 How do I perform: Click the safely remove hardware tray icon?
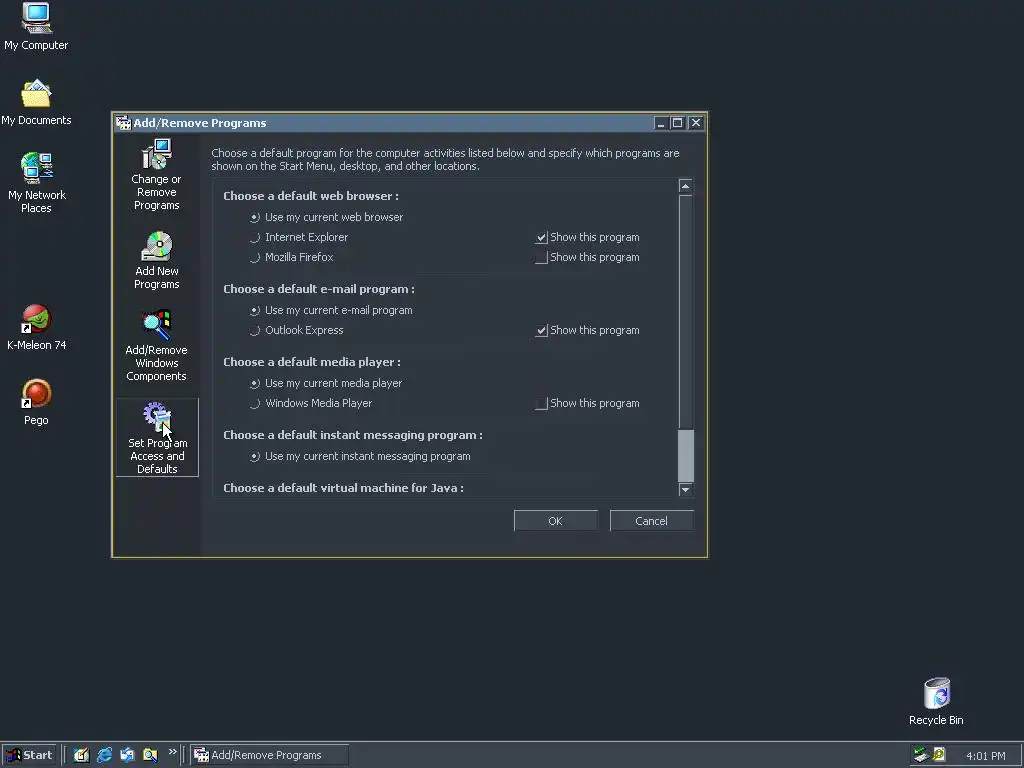click(x=921, y=755)
